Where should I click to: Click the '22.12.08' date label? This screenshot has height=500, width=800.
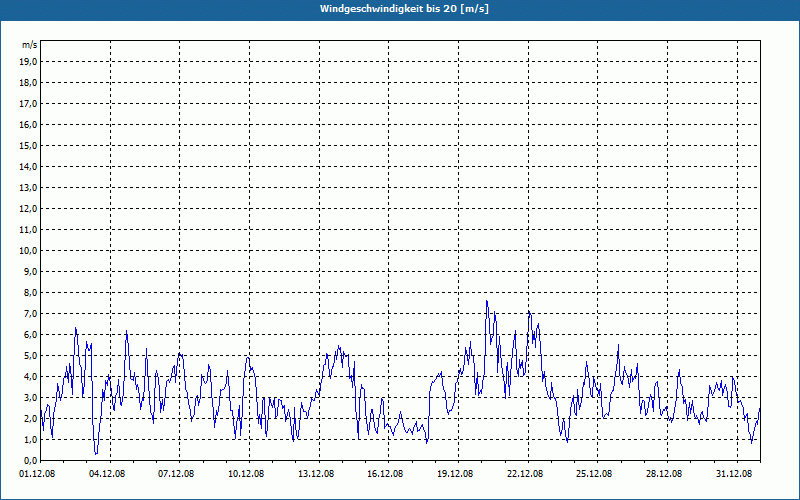(525, 474)
